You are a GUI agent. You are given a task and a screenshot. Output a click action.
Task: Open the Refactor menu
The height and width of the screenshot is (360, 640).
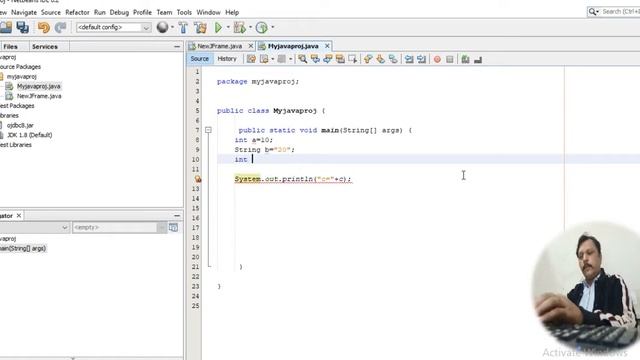pyautogui.click(x=77, y=12)
